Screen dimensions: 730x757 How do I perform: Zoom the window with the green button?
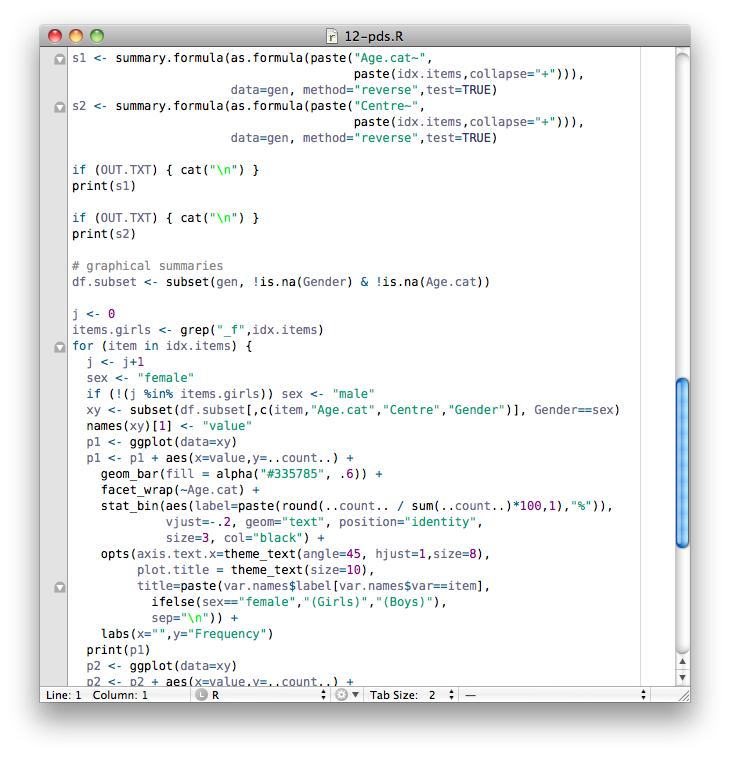tap(97, 36)
